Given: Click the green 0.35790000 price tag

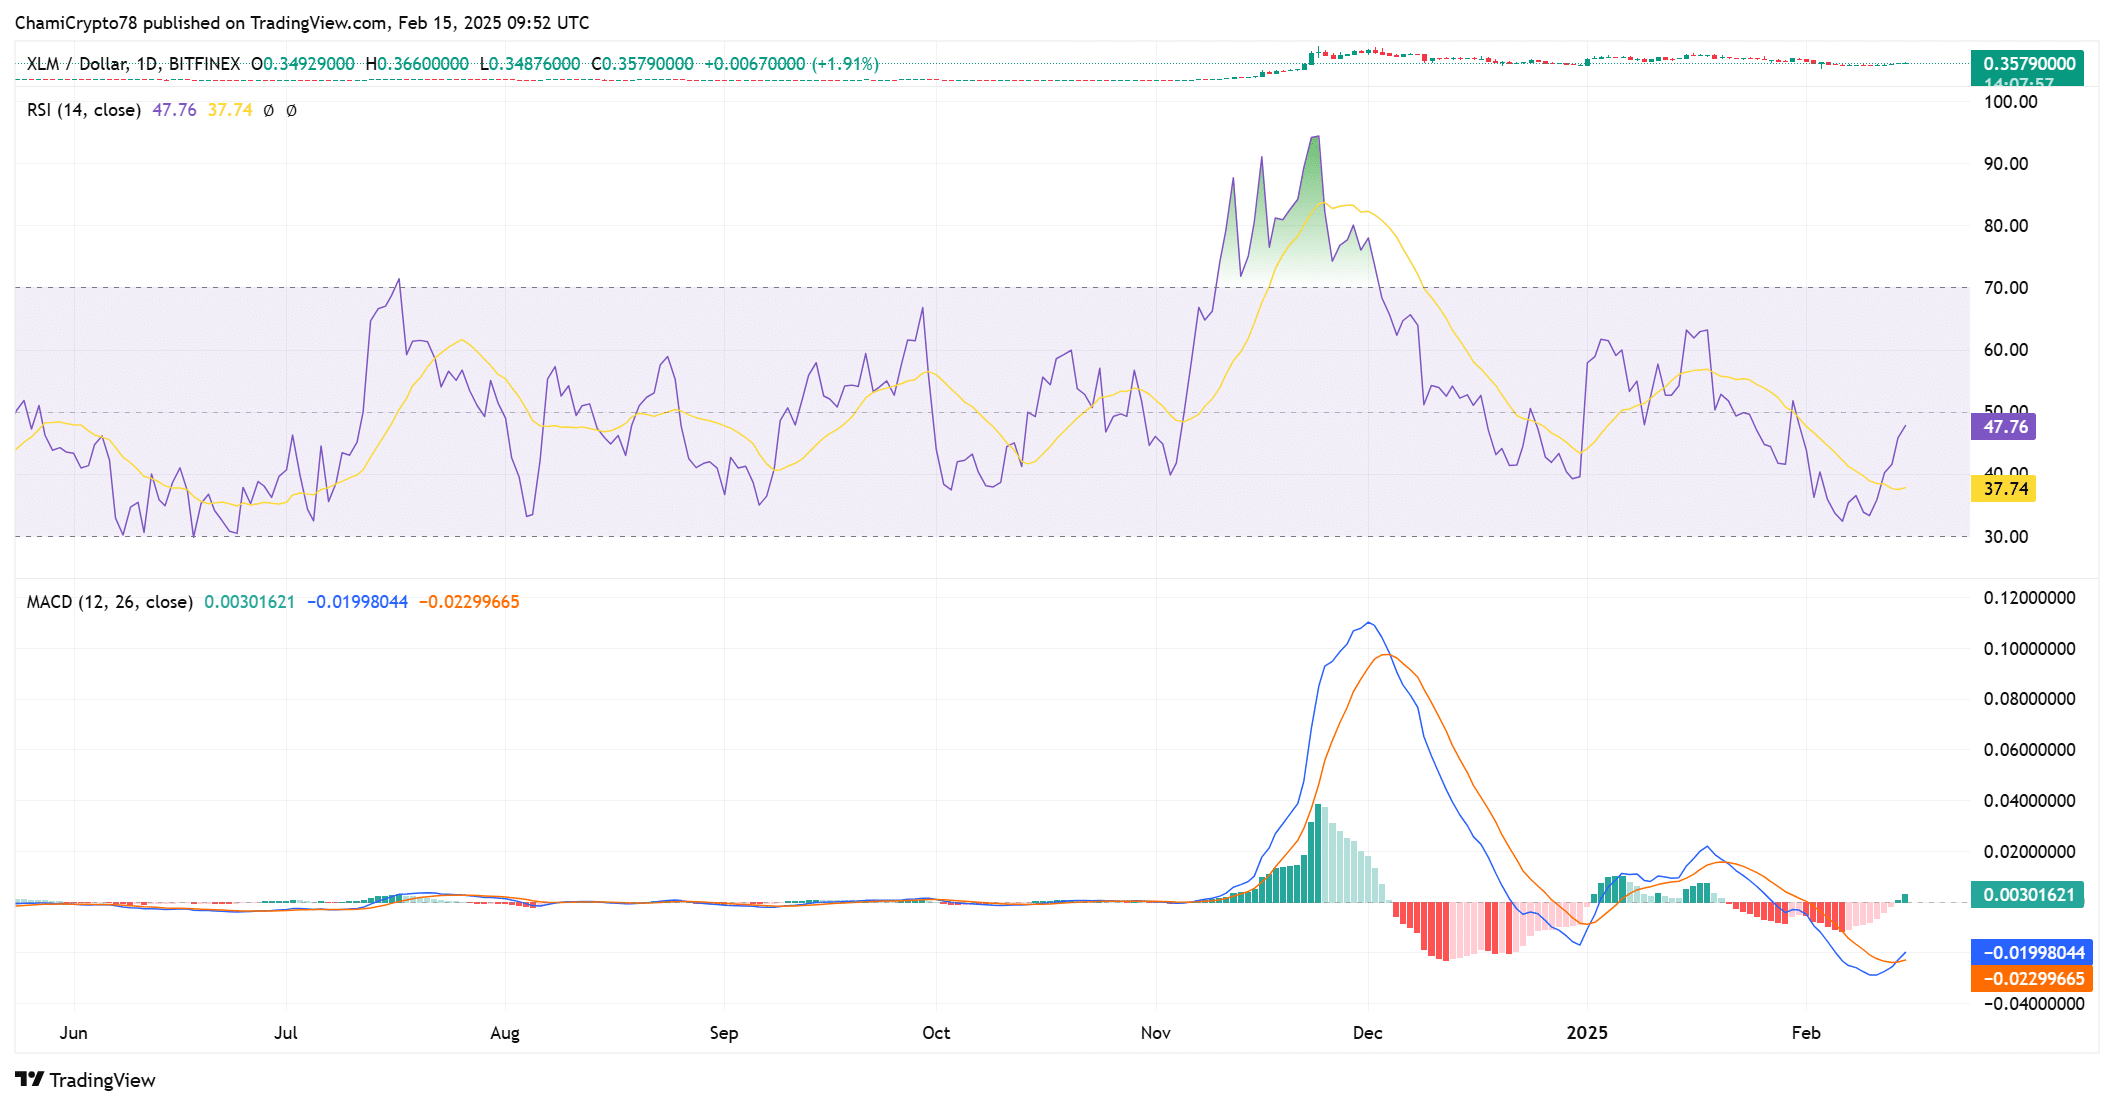Looking at the screenshot, I should click(x=2028, y=63).
